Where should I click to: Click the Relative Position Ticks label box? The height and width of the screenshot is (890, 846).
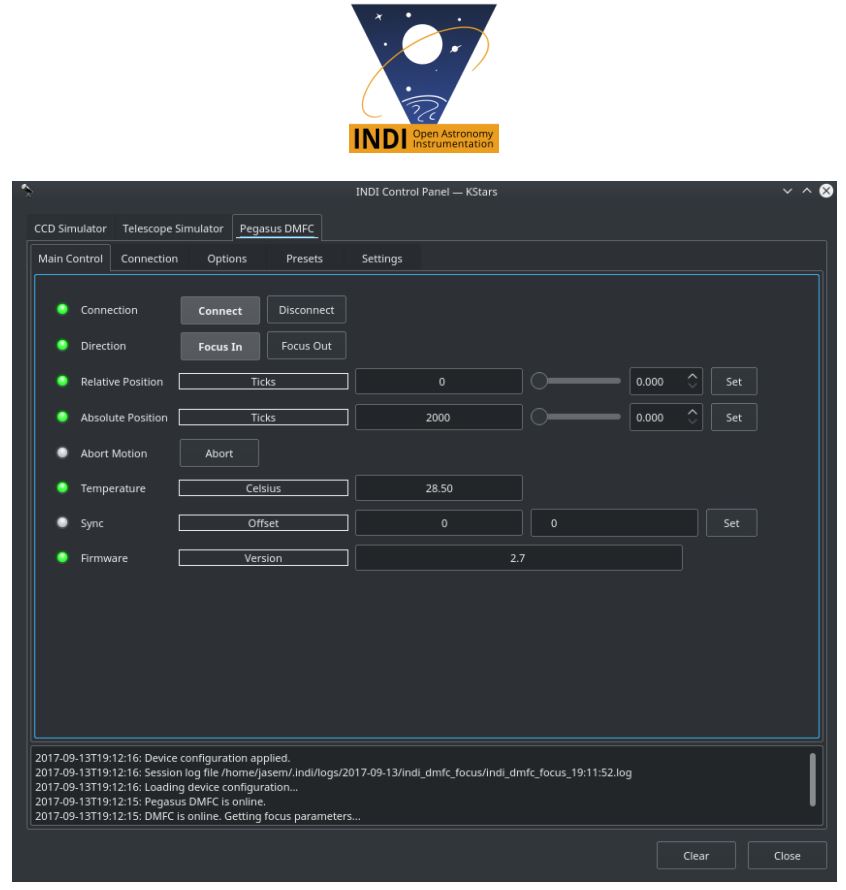263,381
